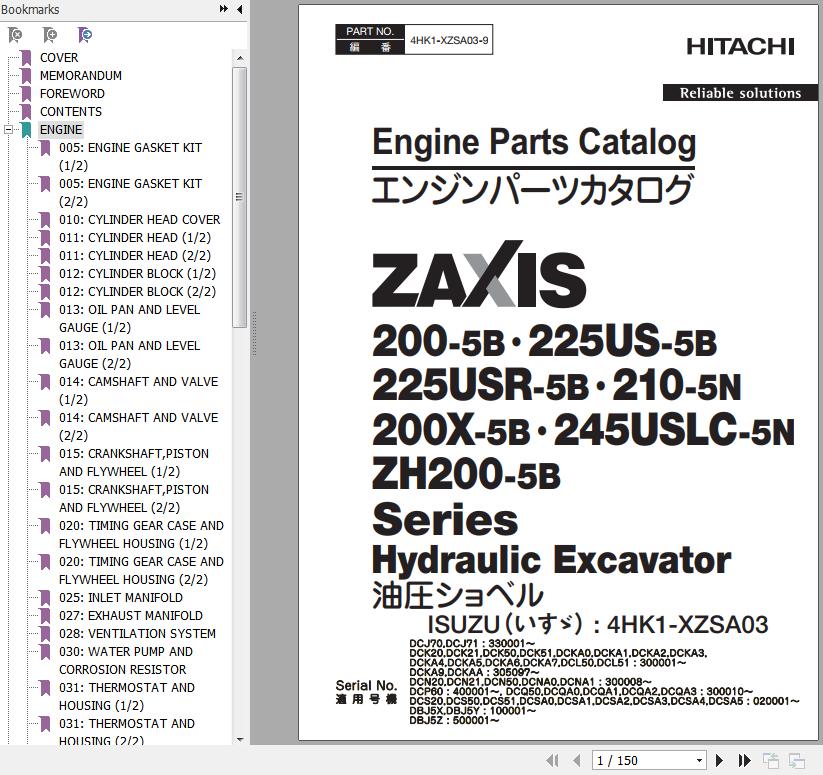823x775 pixels.
Task: Open 013: Oil Pan and Level Gauge (2/2)
Action: 130,355
